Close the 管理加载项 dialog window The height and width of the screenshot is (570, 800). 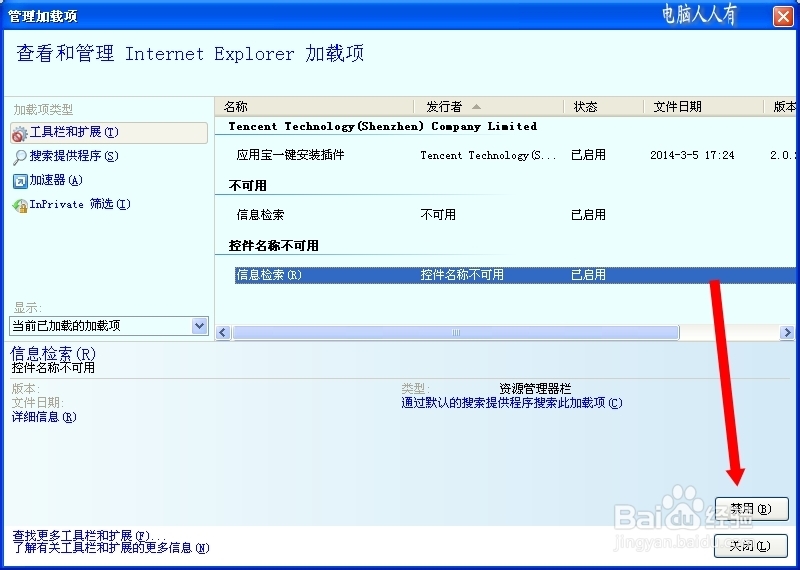pos(783,16)
